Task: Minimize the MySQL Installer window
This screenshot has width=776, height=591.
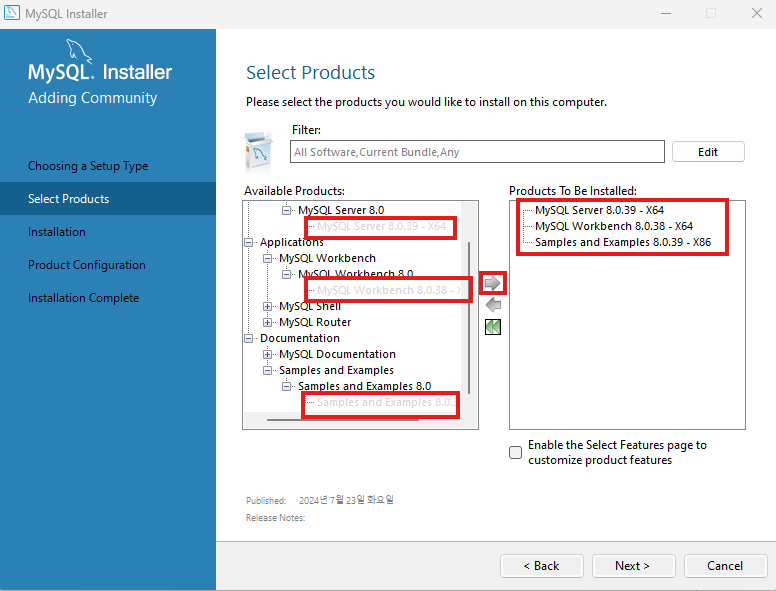Action: [x=666, y=13]
